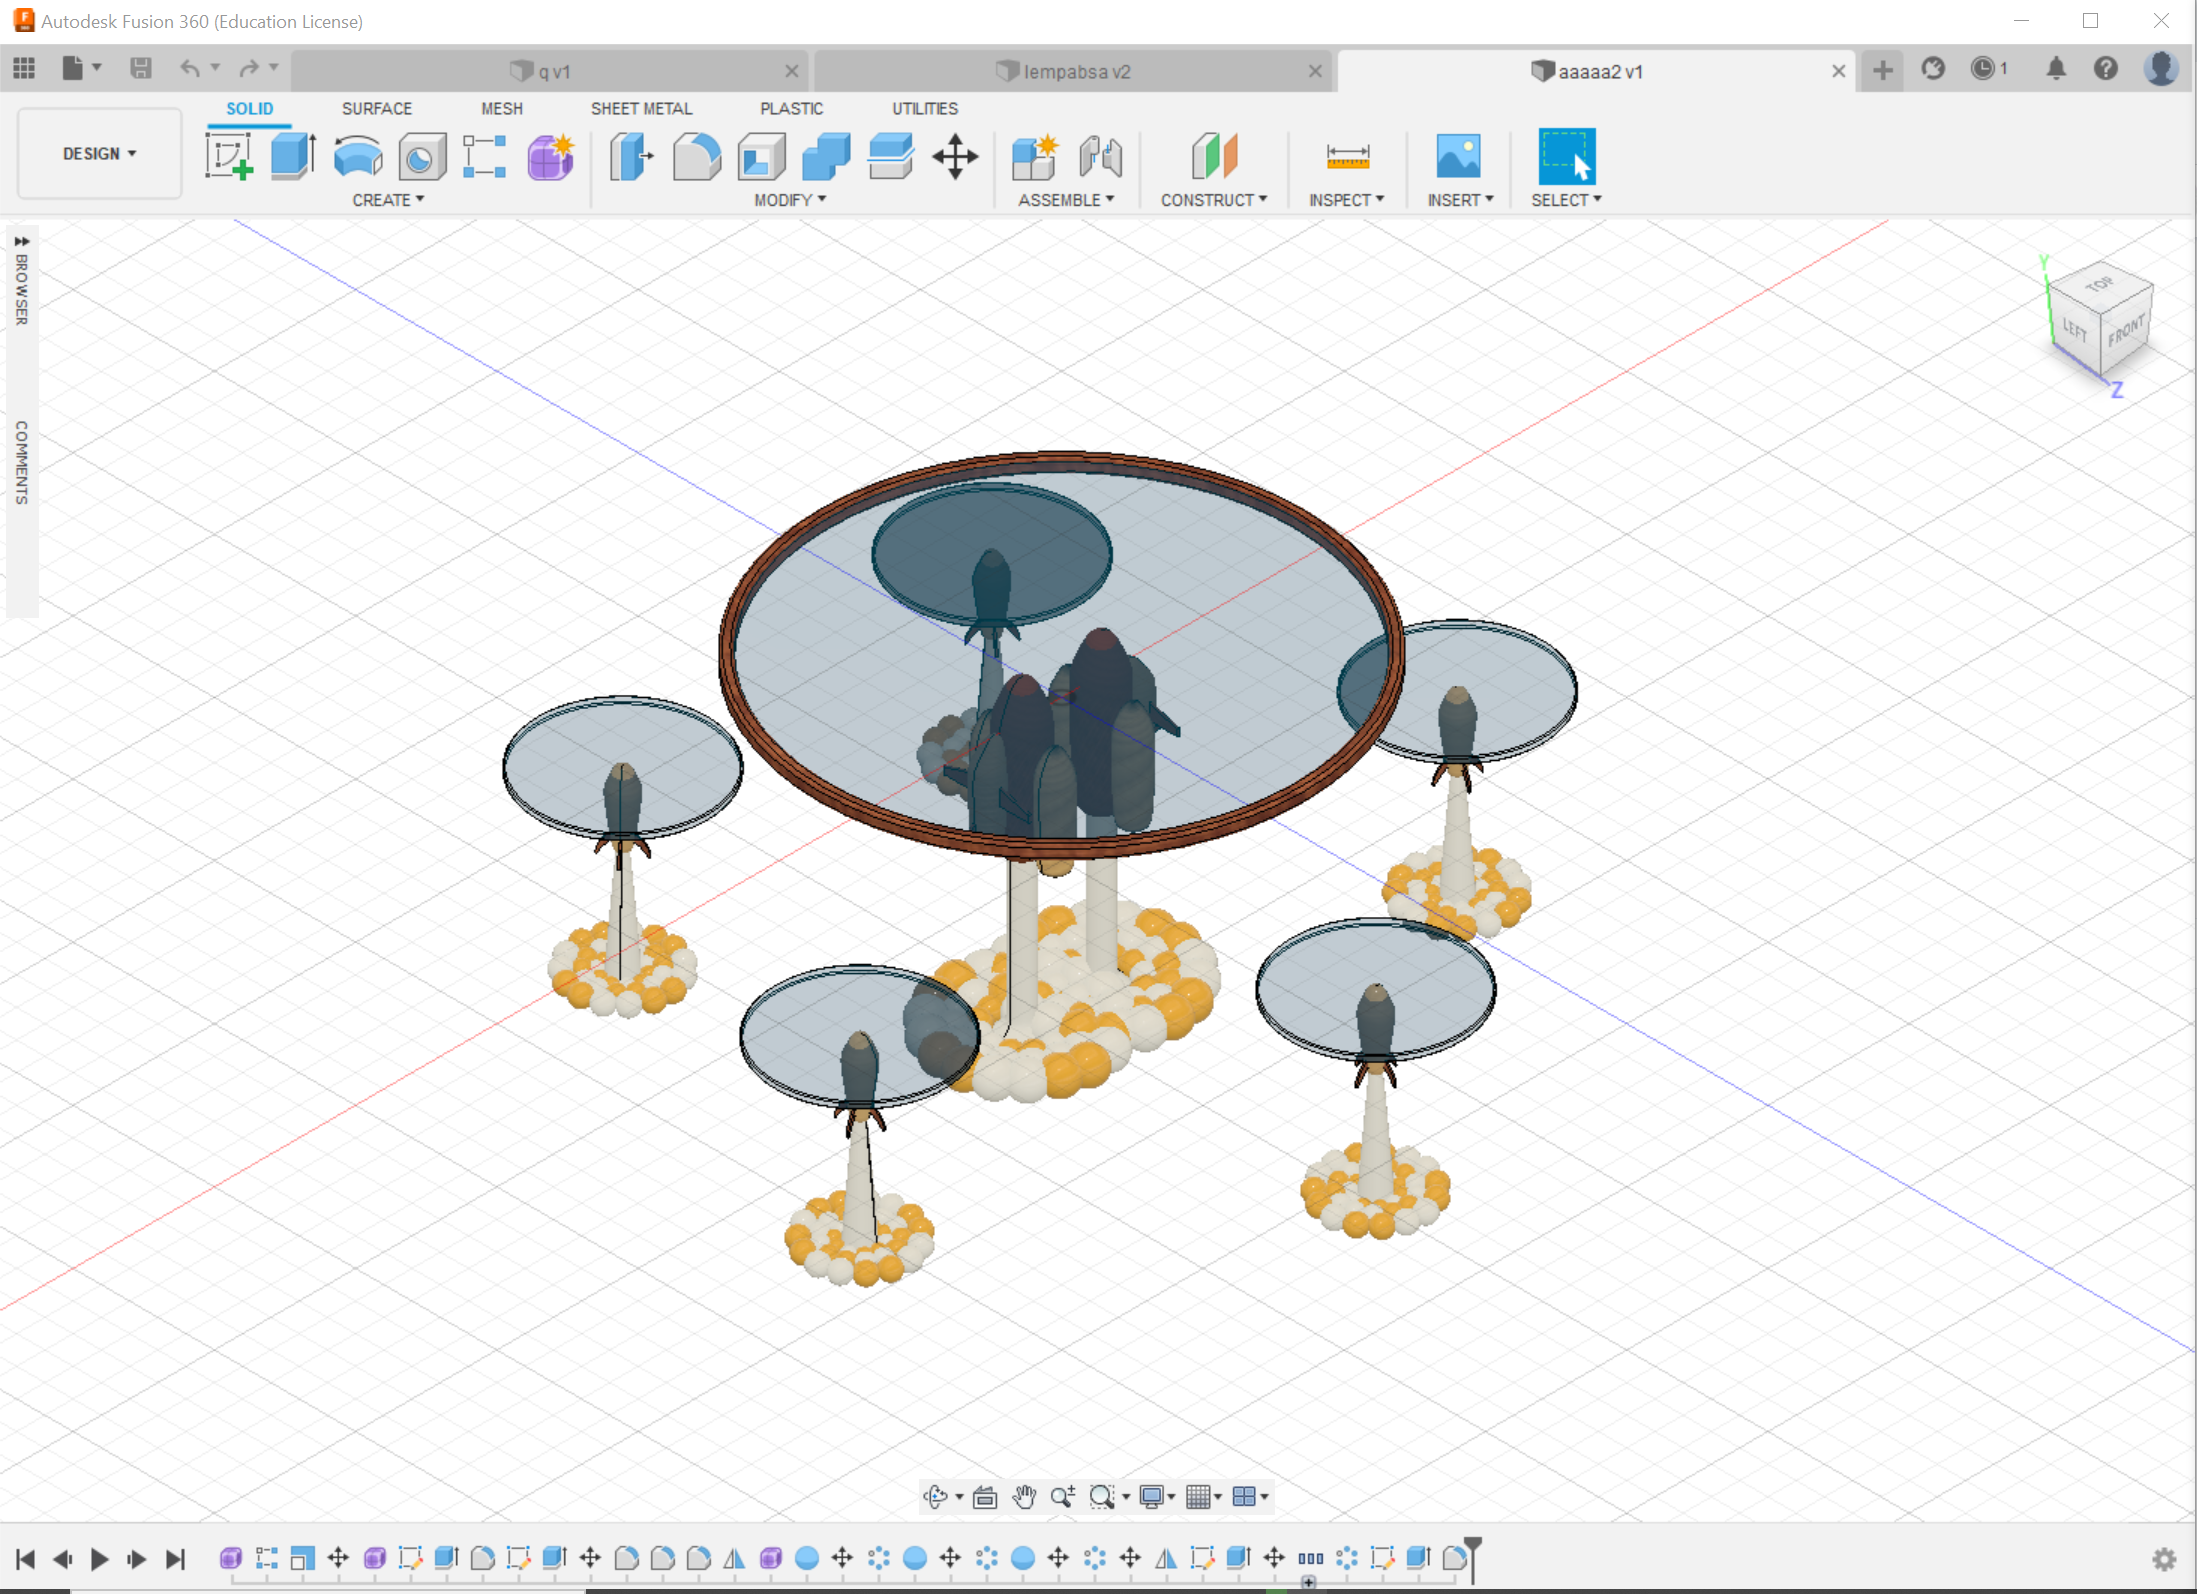The width and height of the screenshot is (2197, 1594).
Task: Pick the Hole tool icon
Action: (x=422, y=157)
